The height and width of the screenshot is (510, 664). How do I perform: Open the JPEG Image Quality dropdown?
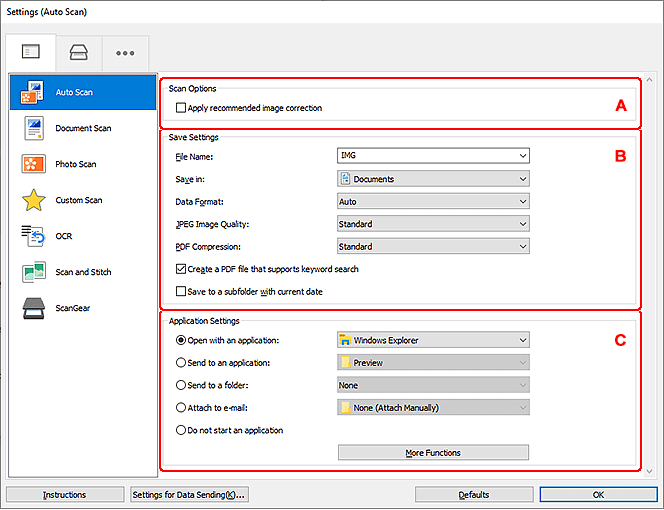pos(433,224)
